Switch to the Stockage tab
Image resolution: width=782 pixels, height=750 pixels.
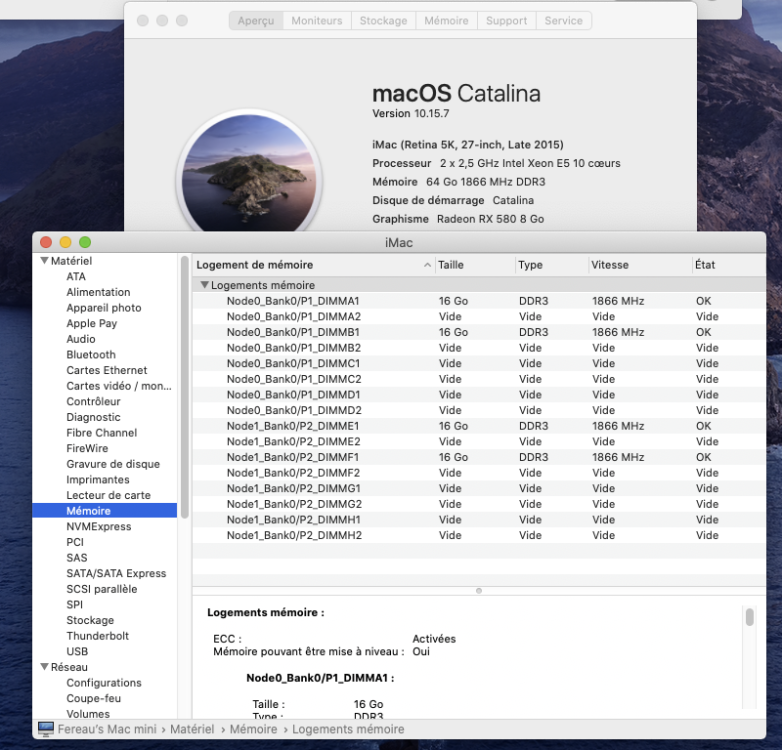tap(384, 21)
